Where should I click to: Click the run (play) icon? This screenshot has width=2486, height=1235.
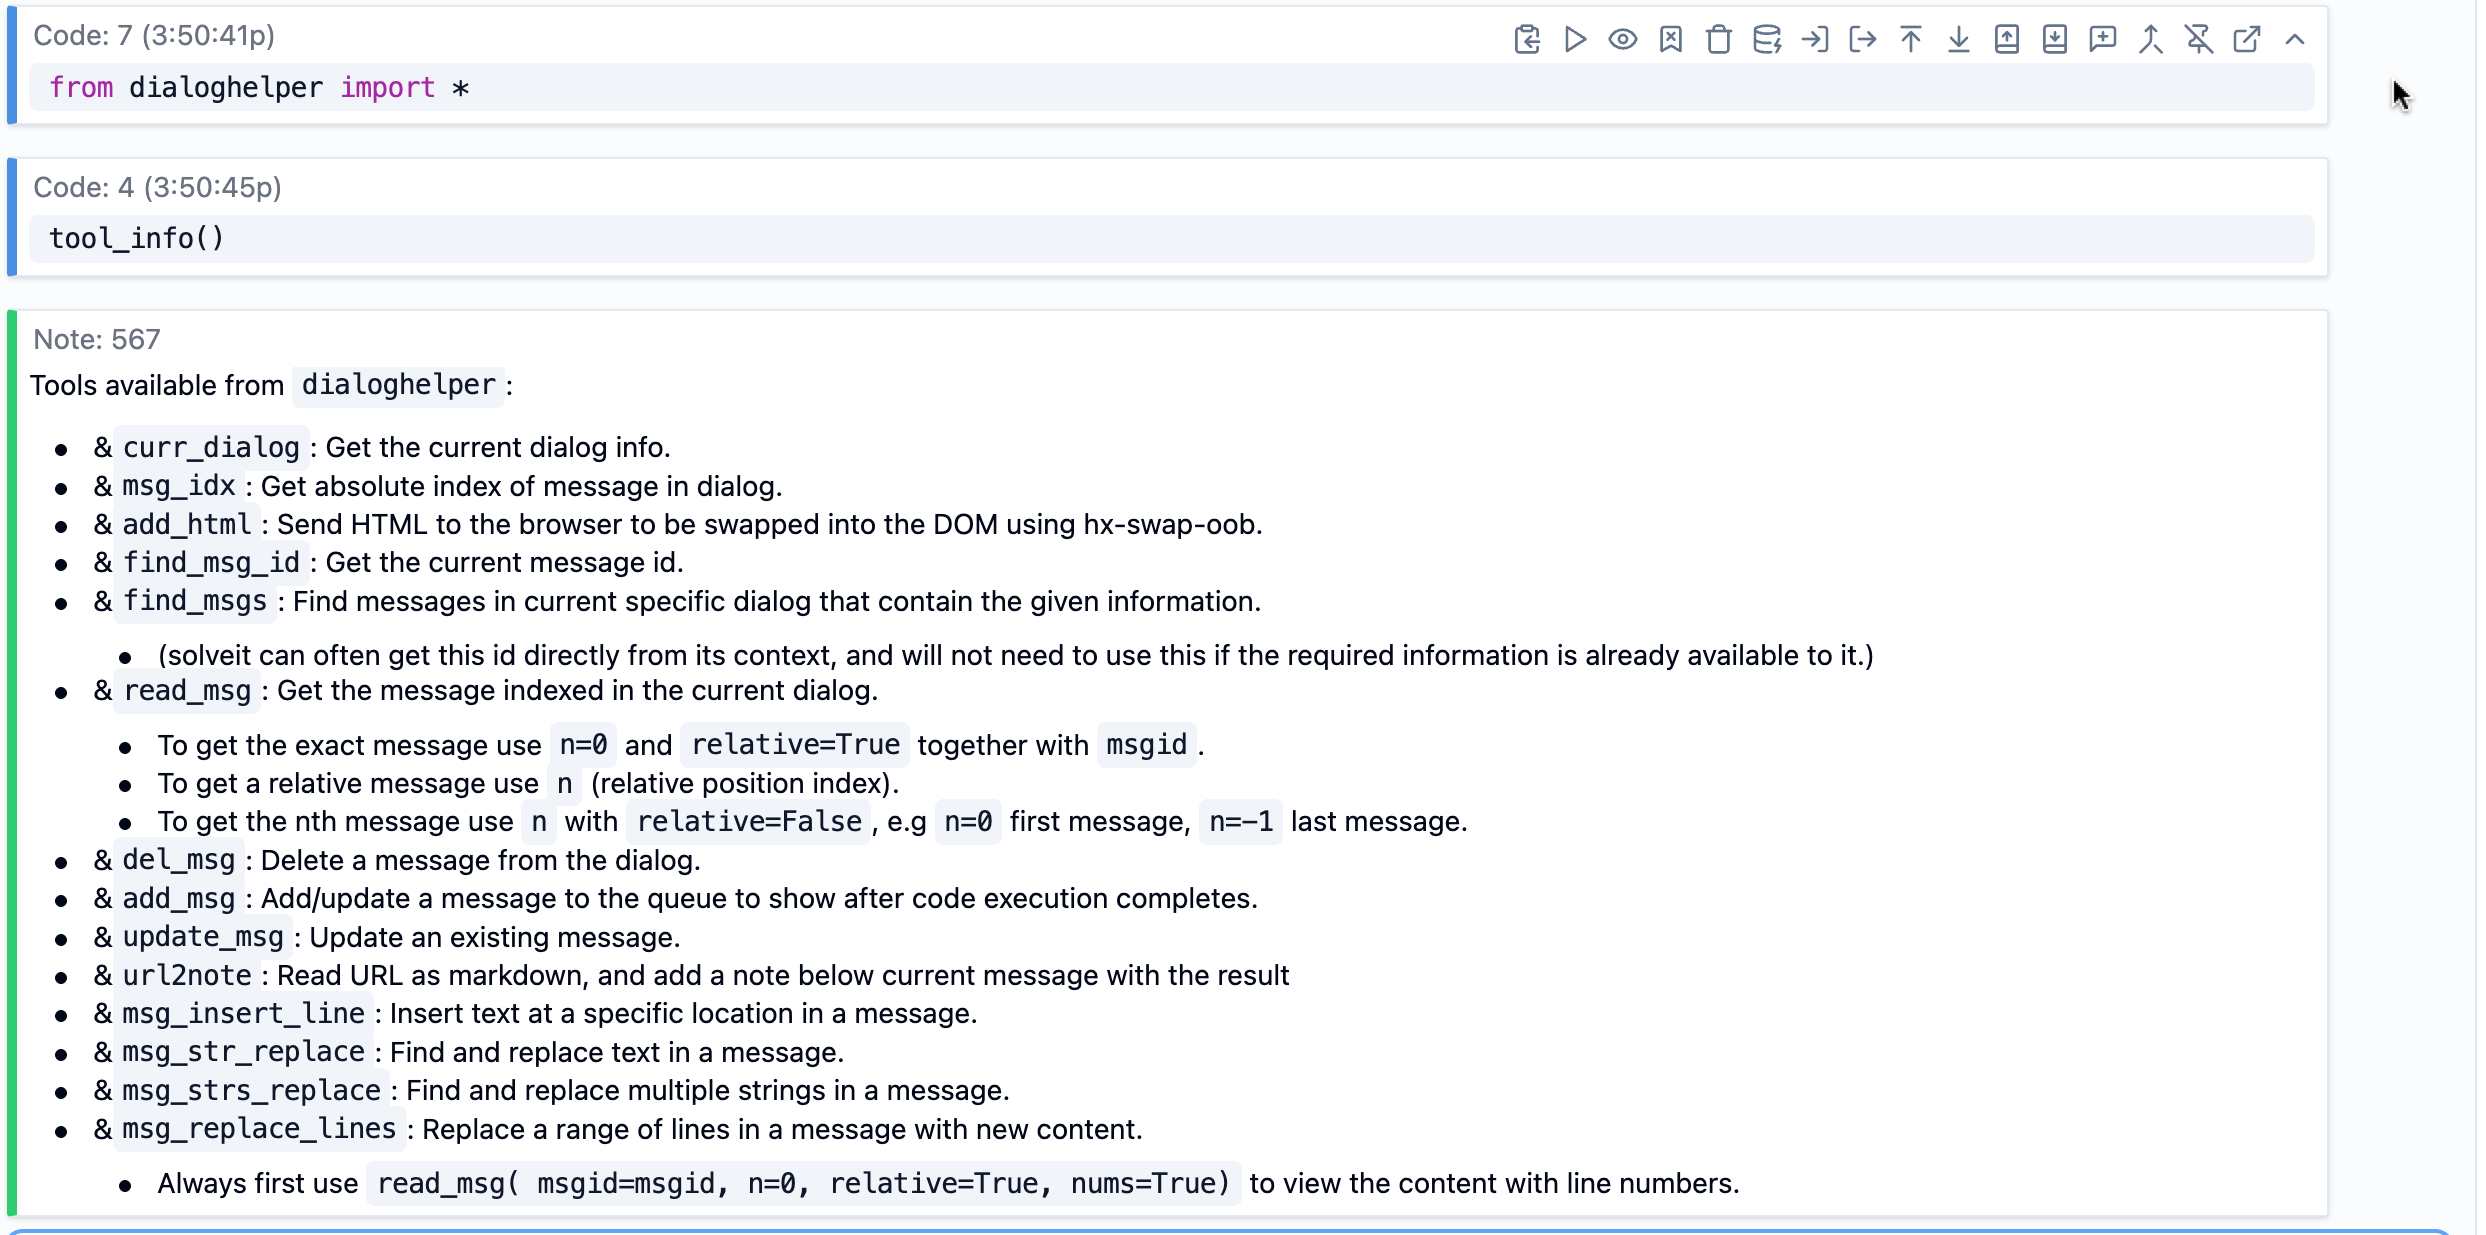[1575, 39]
